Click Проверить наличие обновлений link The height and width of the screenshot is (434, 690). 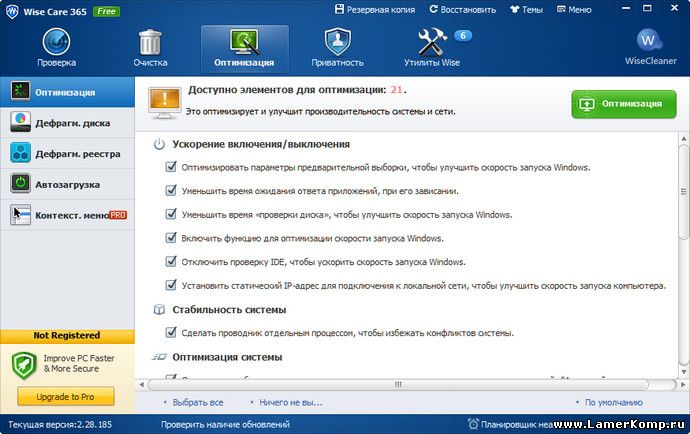[225, 424]
